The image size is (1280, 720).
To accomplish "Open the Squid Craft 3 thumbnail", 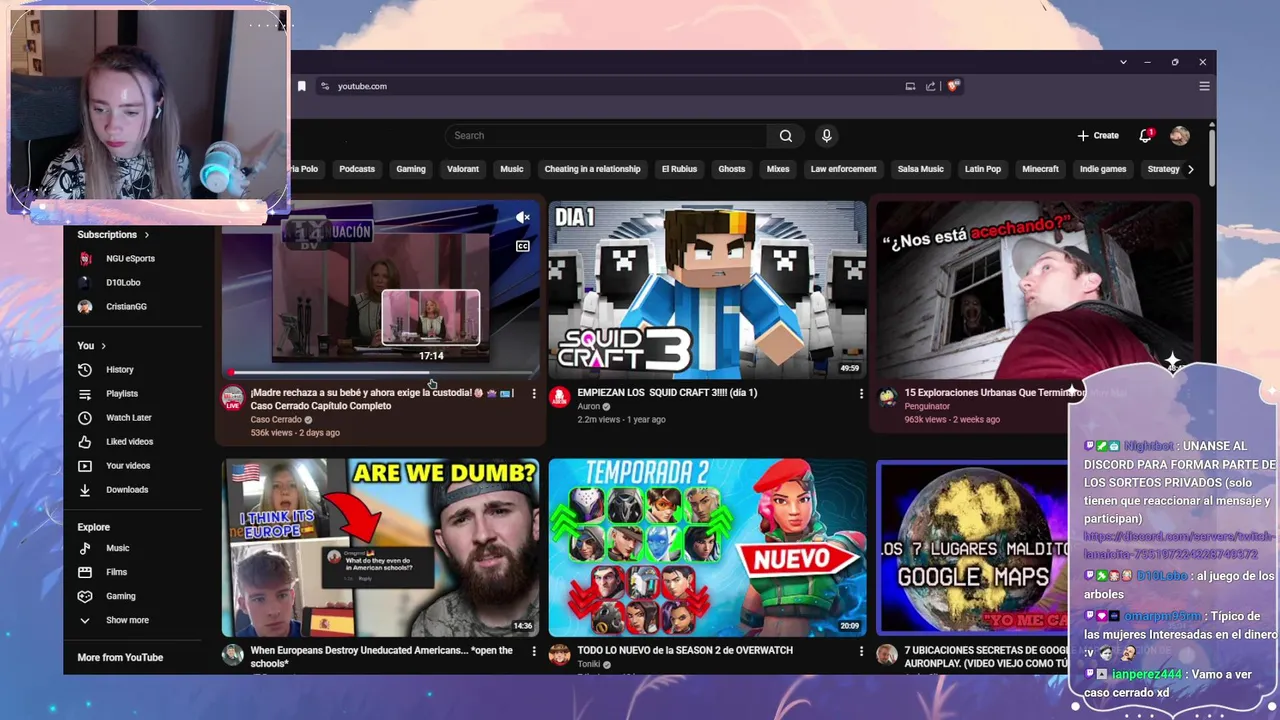I will (x=708, y=290).
